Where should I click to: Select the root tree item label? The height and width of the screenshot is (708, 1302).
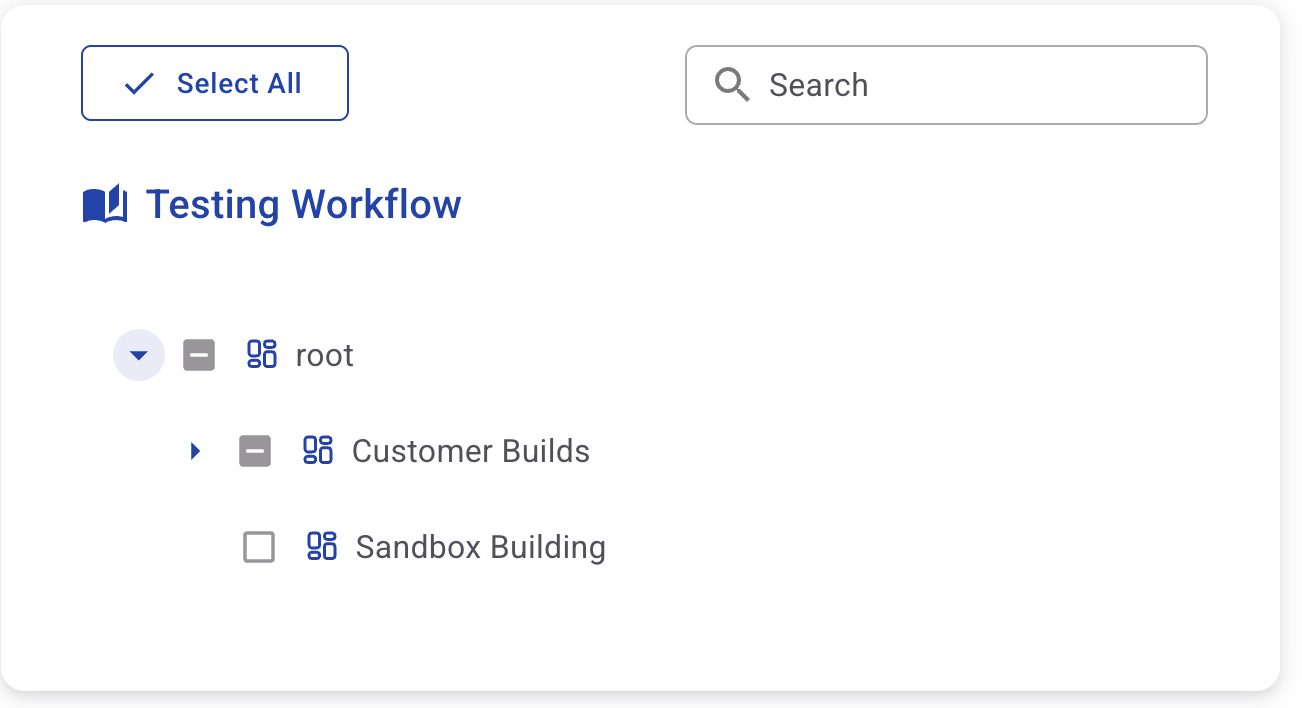tap(325, 356)
